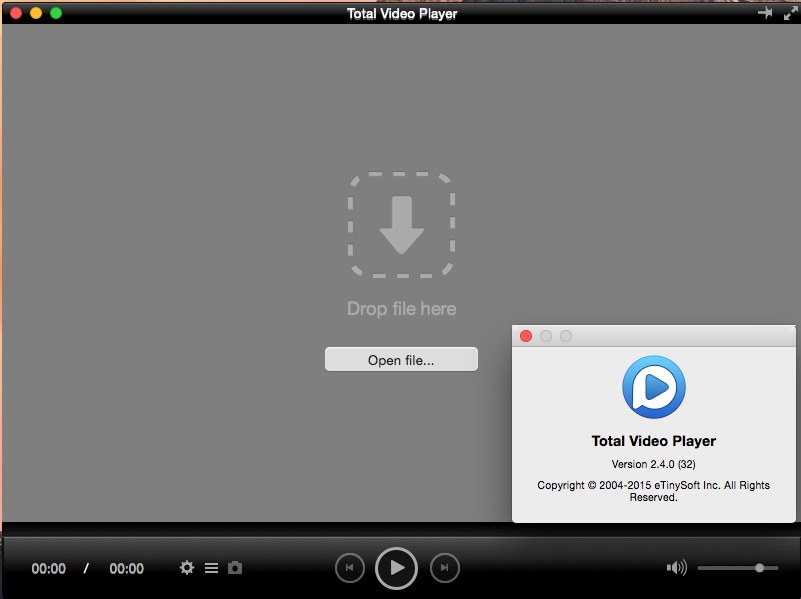The height and width of the screenshot is (599, 801).
Task: Click the Total Video Player logo in About
Action: click(654, 387)
